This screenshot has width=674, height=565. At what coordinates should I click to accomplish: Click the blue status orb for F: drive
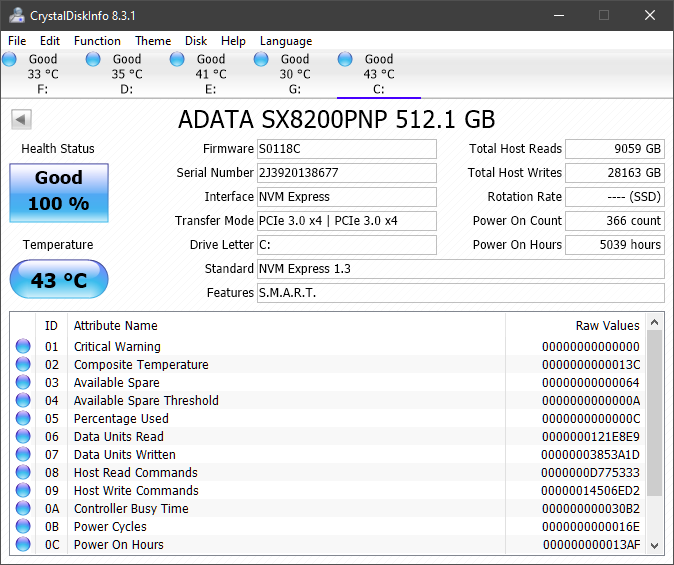click(x=9, y=59)
